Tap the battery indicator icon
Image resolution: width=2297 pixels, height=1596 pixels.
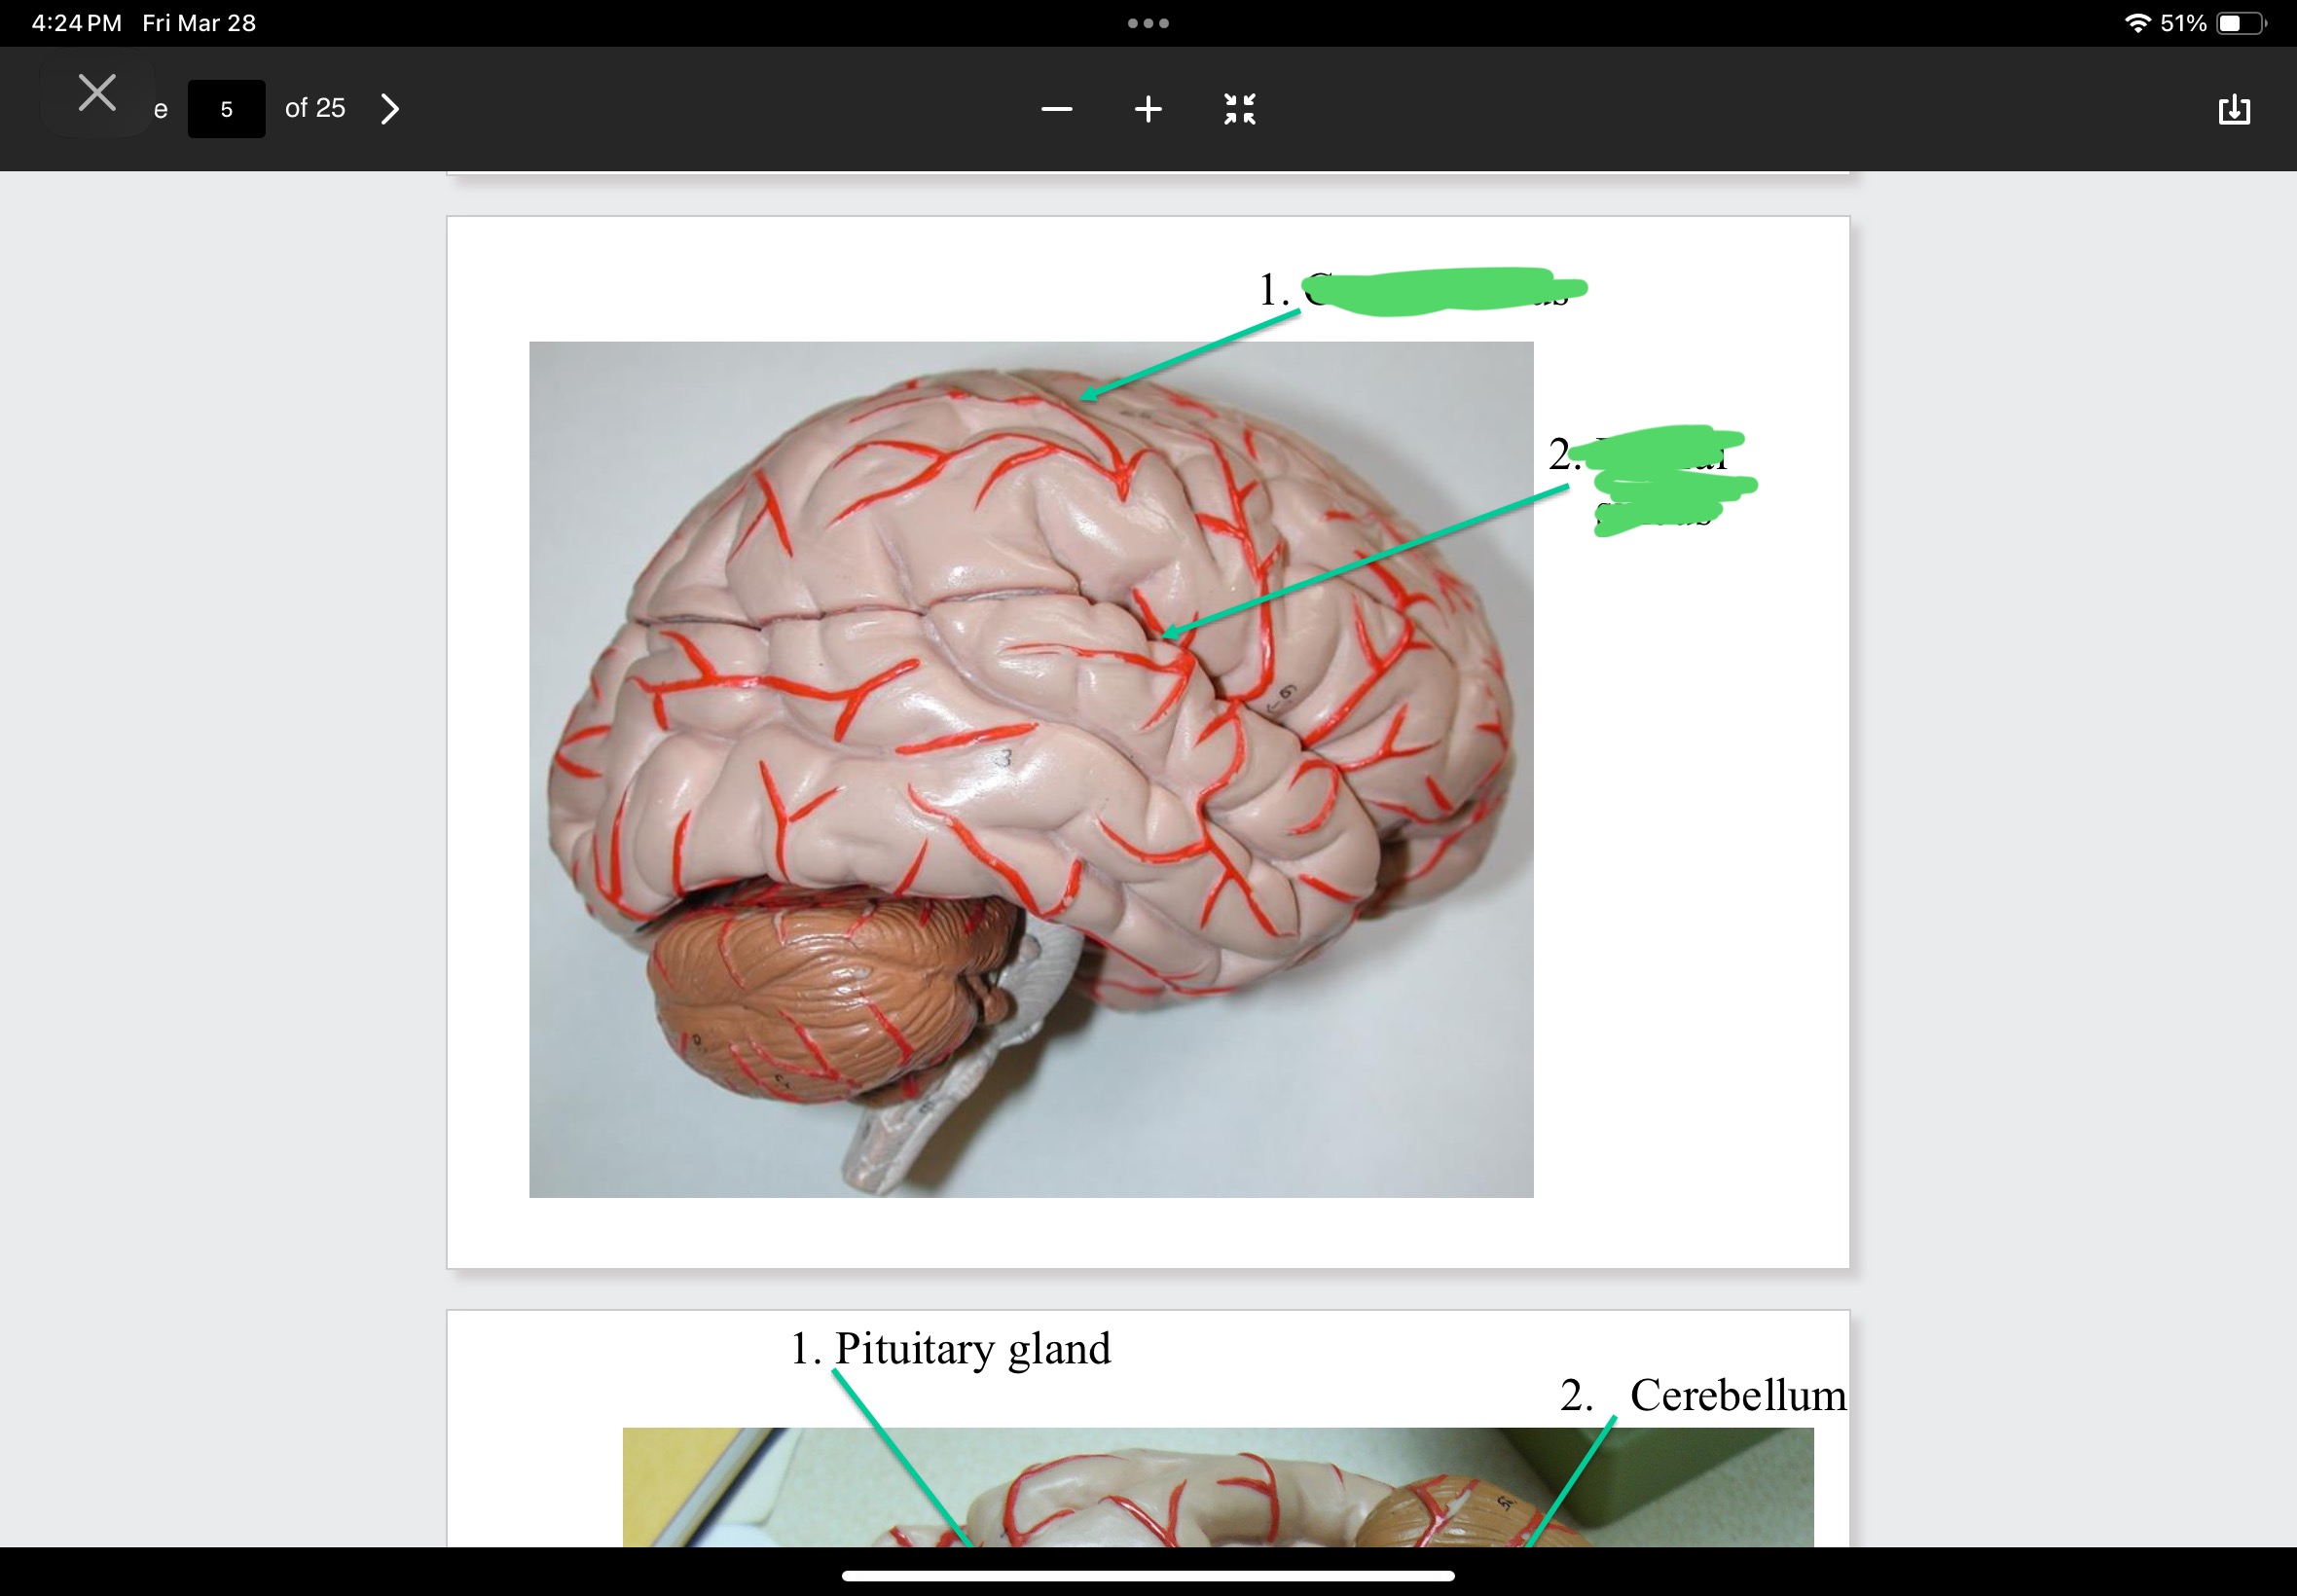[2240, 23]
